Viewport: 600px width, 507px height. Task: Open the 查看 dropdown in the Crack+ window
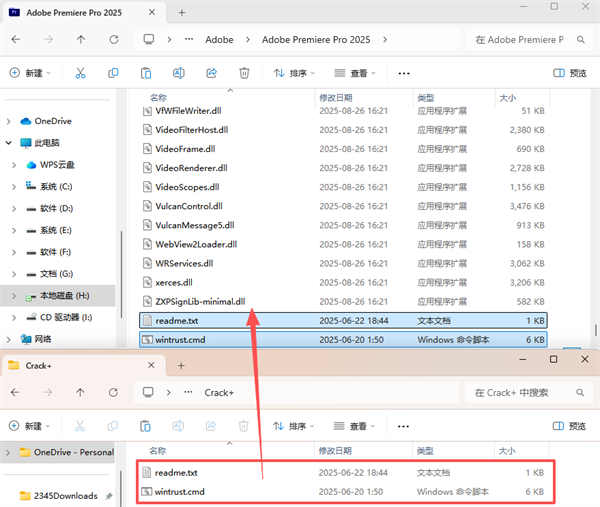click(x=354, y=426)
